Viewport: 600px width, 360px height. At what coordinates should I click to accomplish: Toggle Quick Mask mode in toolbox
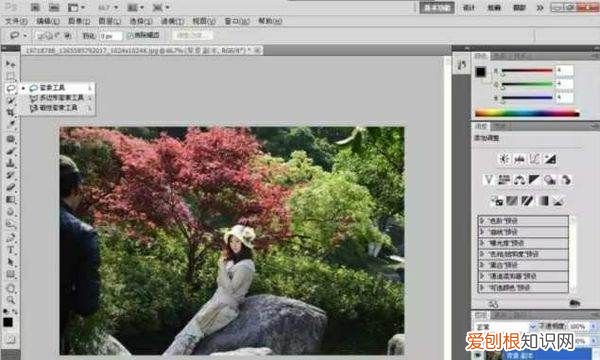[10, 339]
